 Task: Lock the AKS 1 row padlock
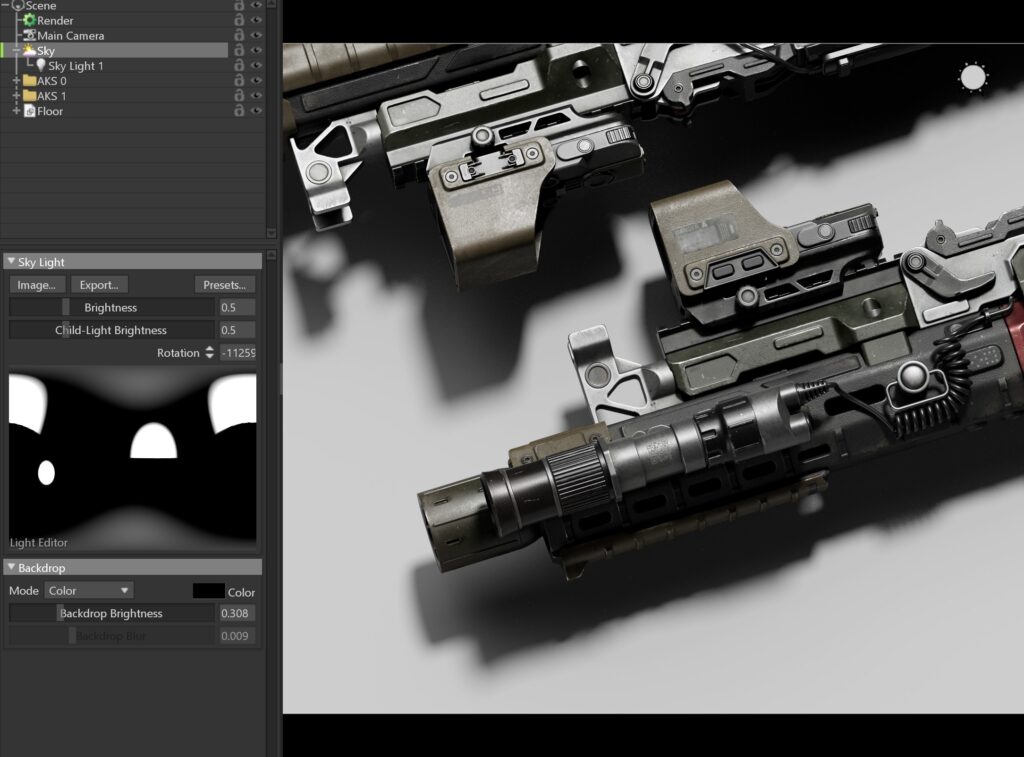pyautogui.click(x=239, y=95)
